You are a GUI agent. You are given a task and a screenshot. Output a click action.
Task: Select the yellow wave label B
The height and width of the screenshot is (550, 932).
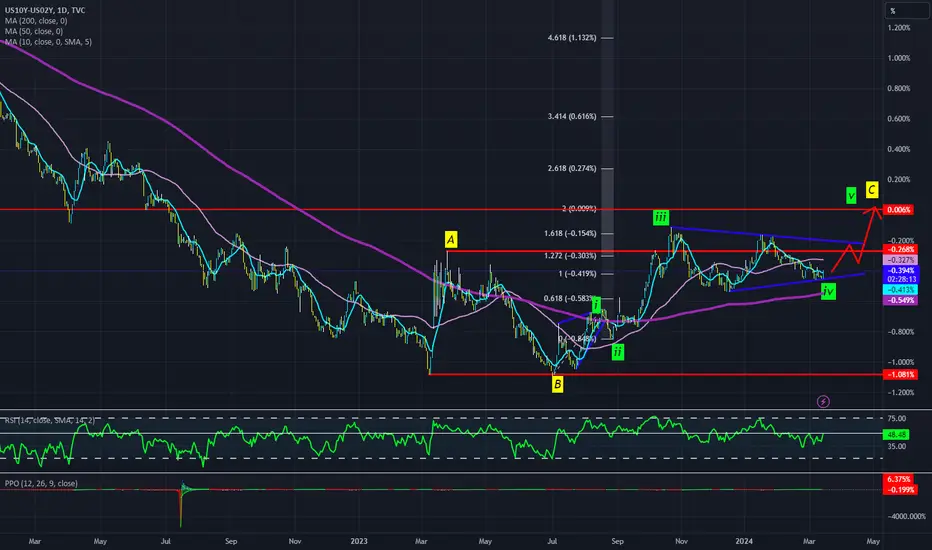[557, 384]
